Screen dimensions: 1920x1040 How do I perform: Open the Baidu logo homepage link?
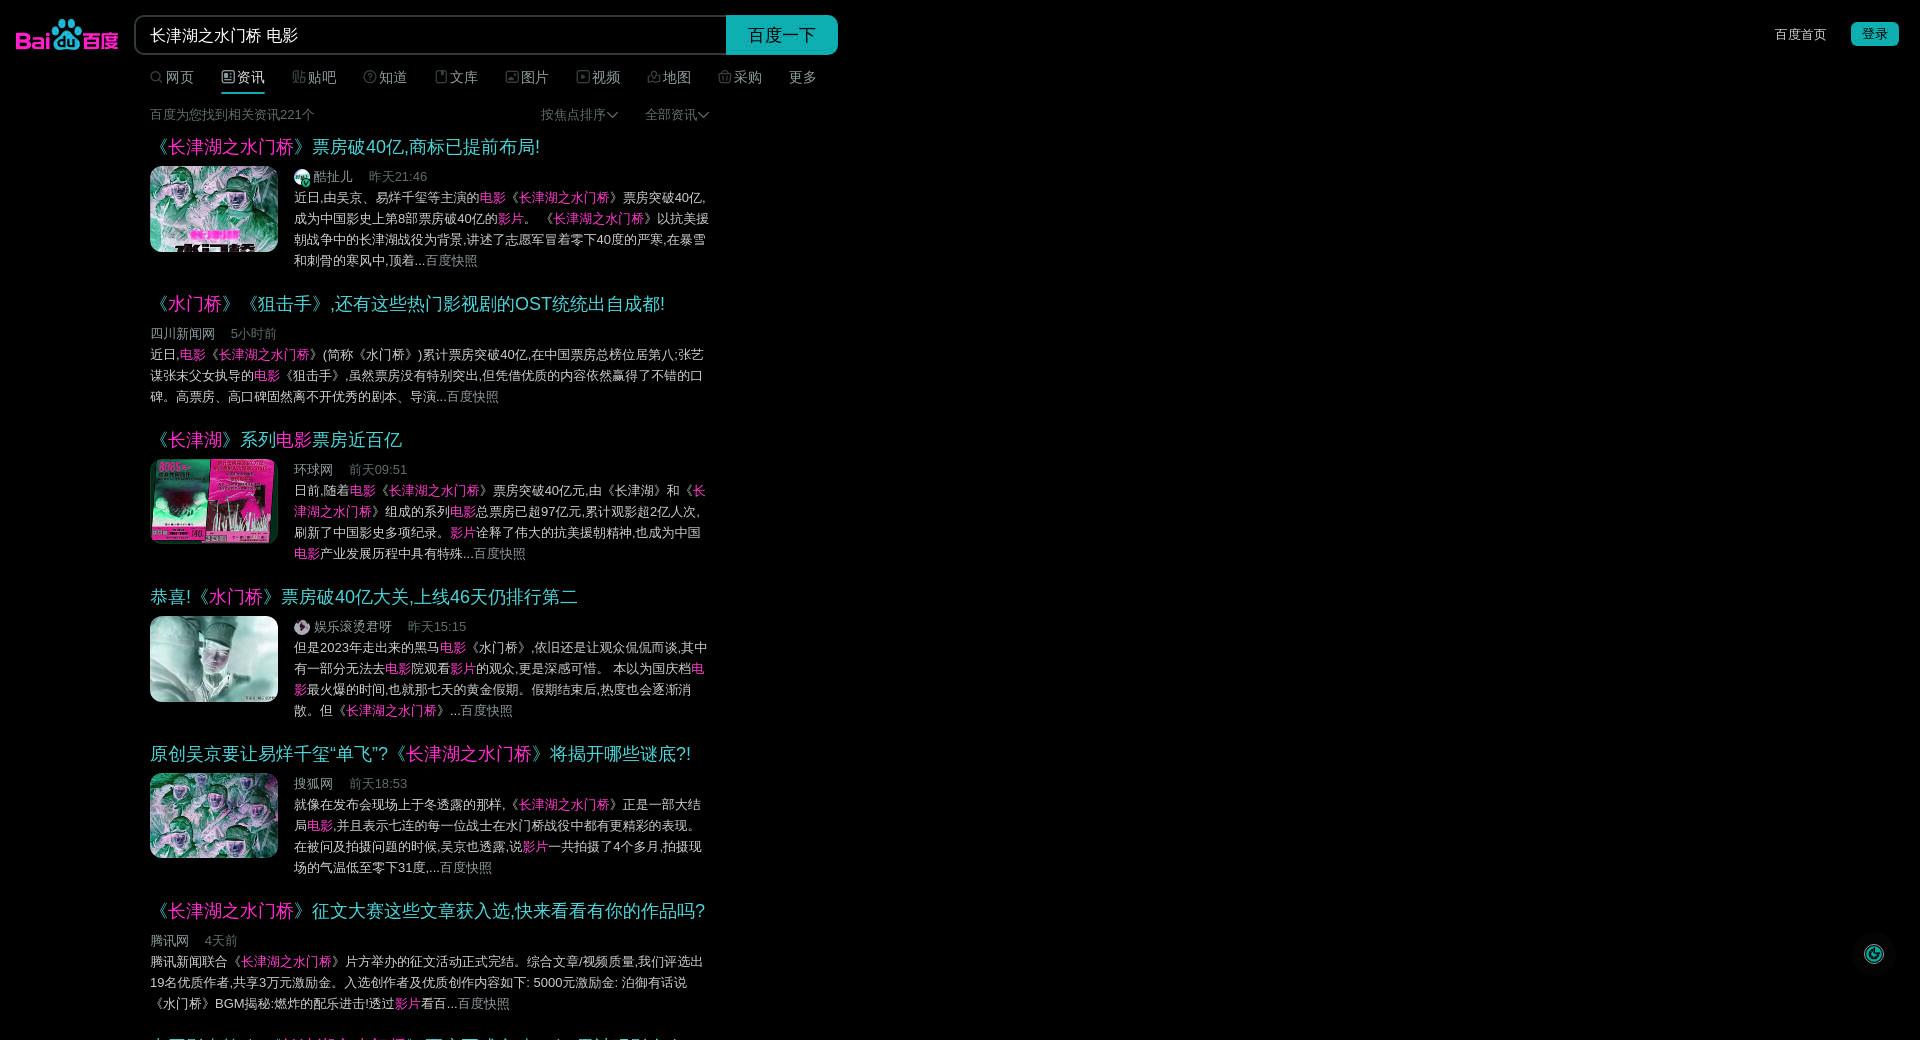point(67,35)
